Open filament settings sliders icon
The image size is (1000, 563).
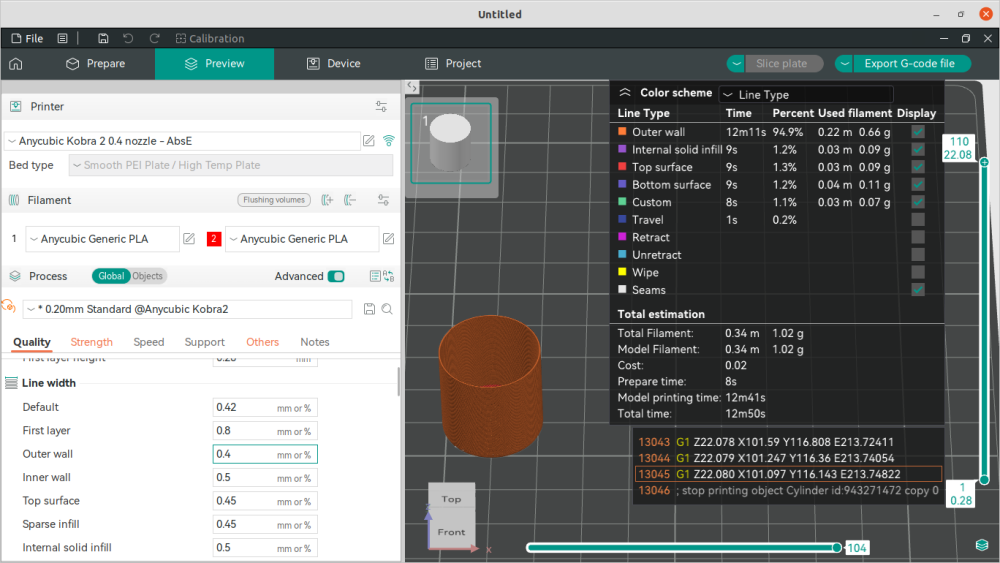(x=383, y=200)
